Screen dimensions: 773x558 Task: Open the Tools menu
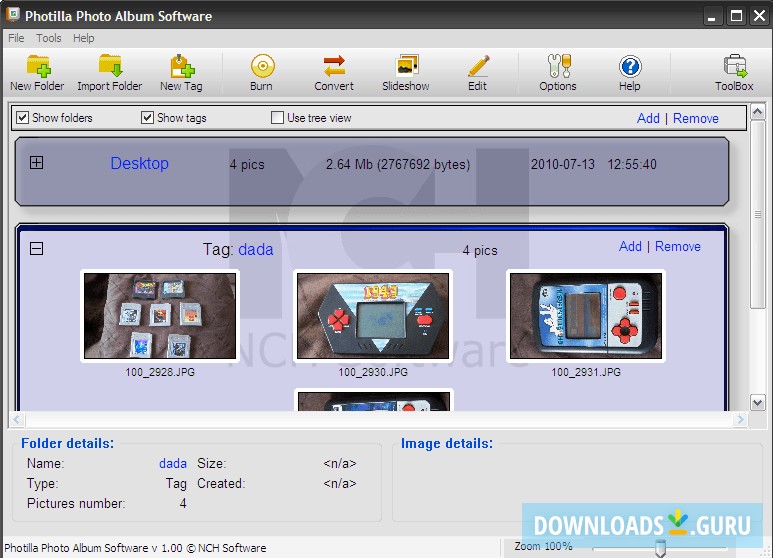click(x=49, y=38)
